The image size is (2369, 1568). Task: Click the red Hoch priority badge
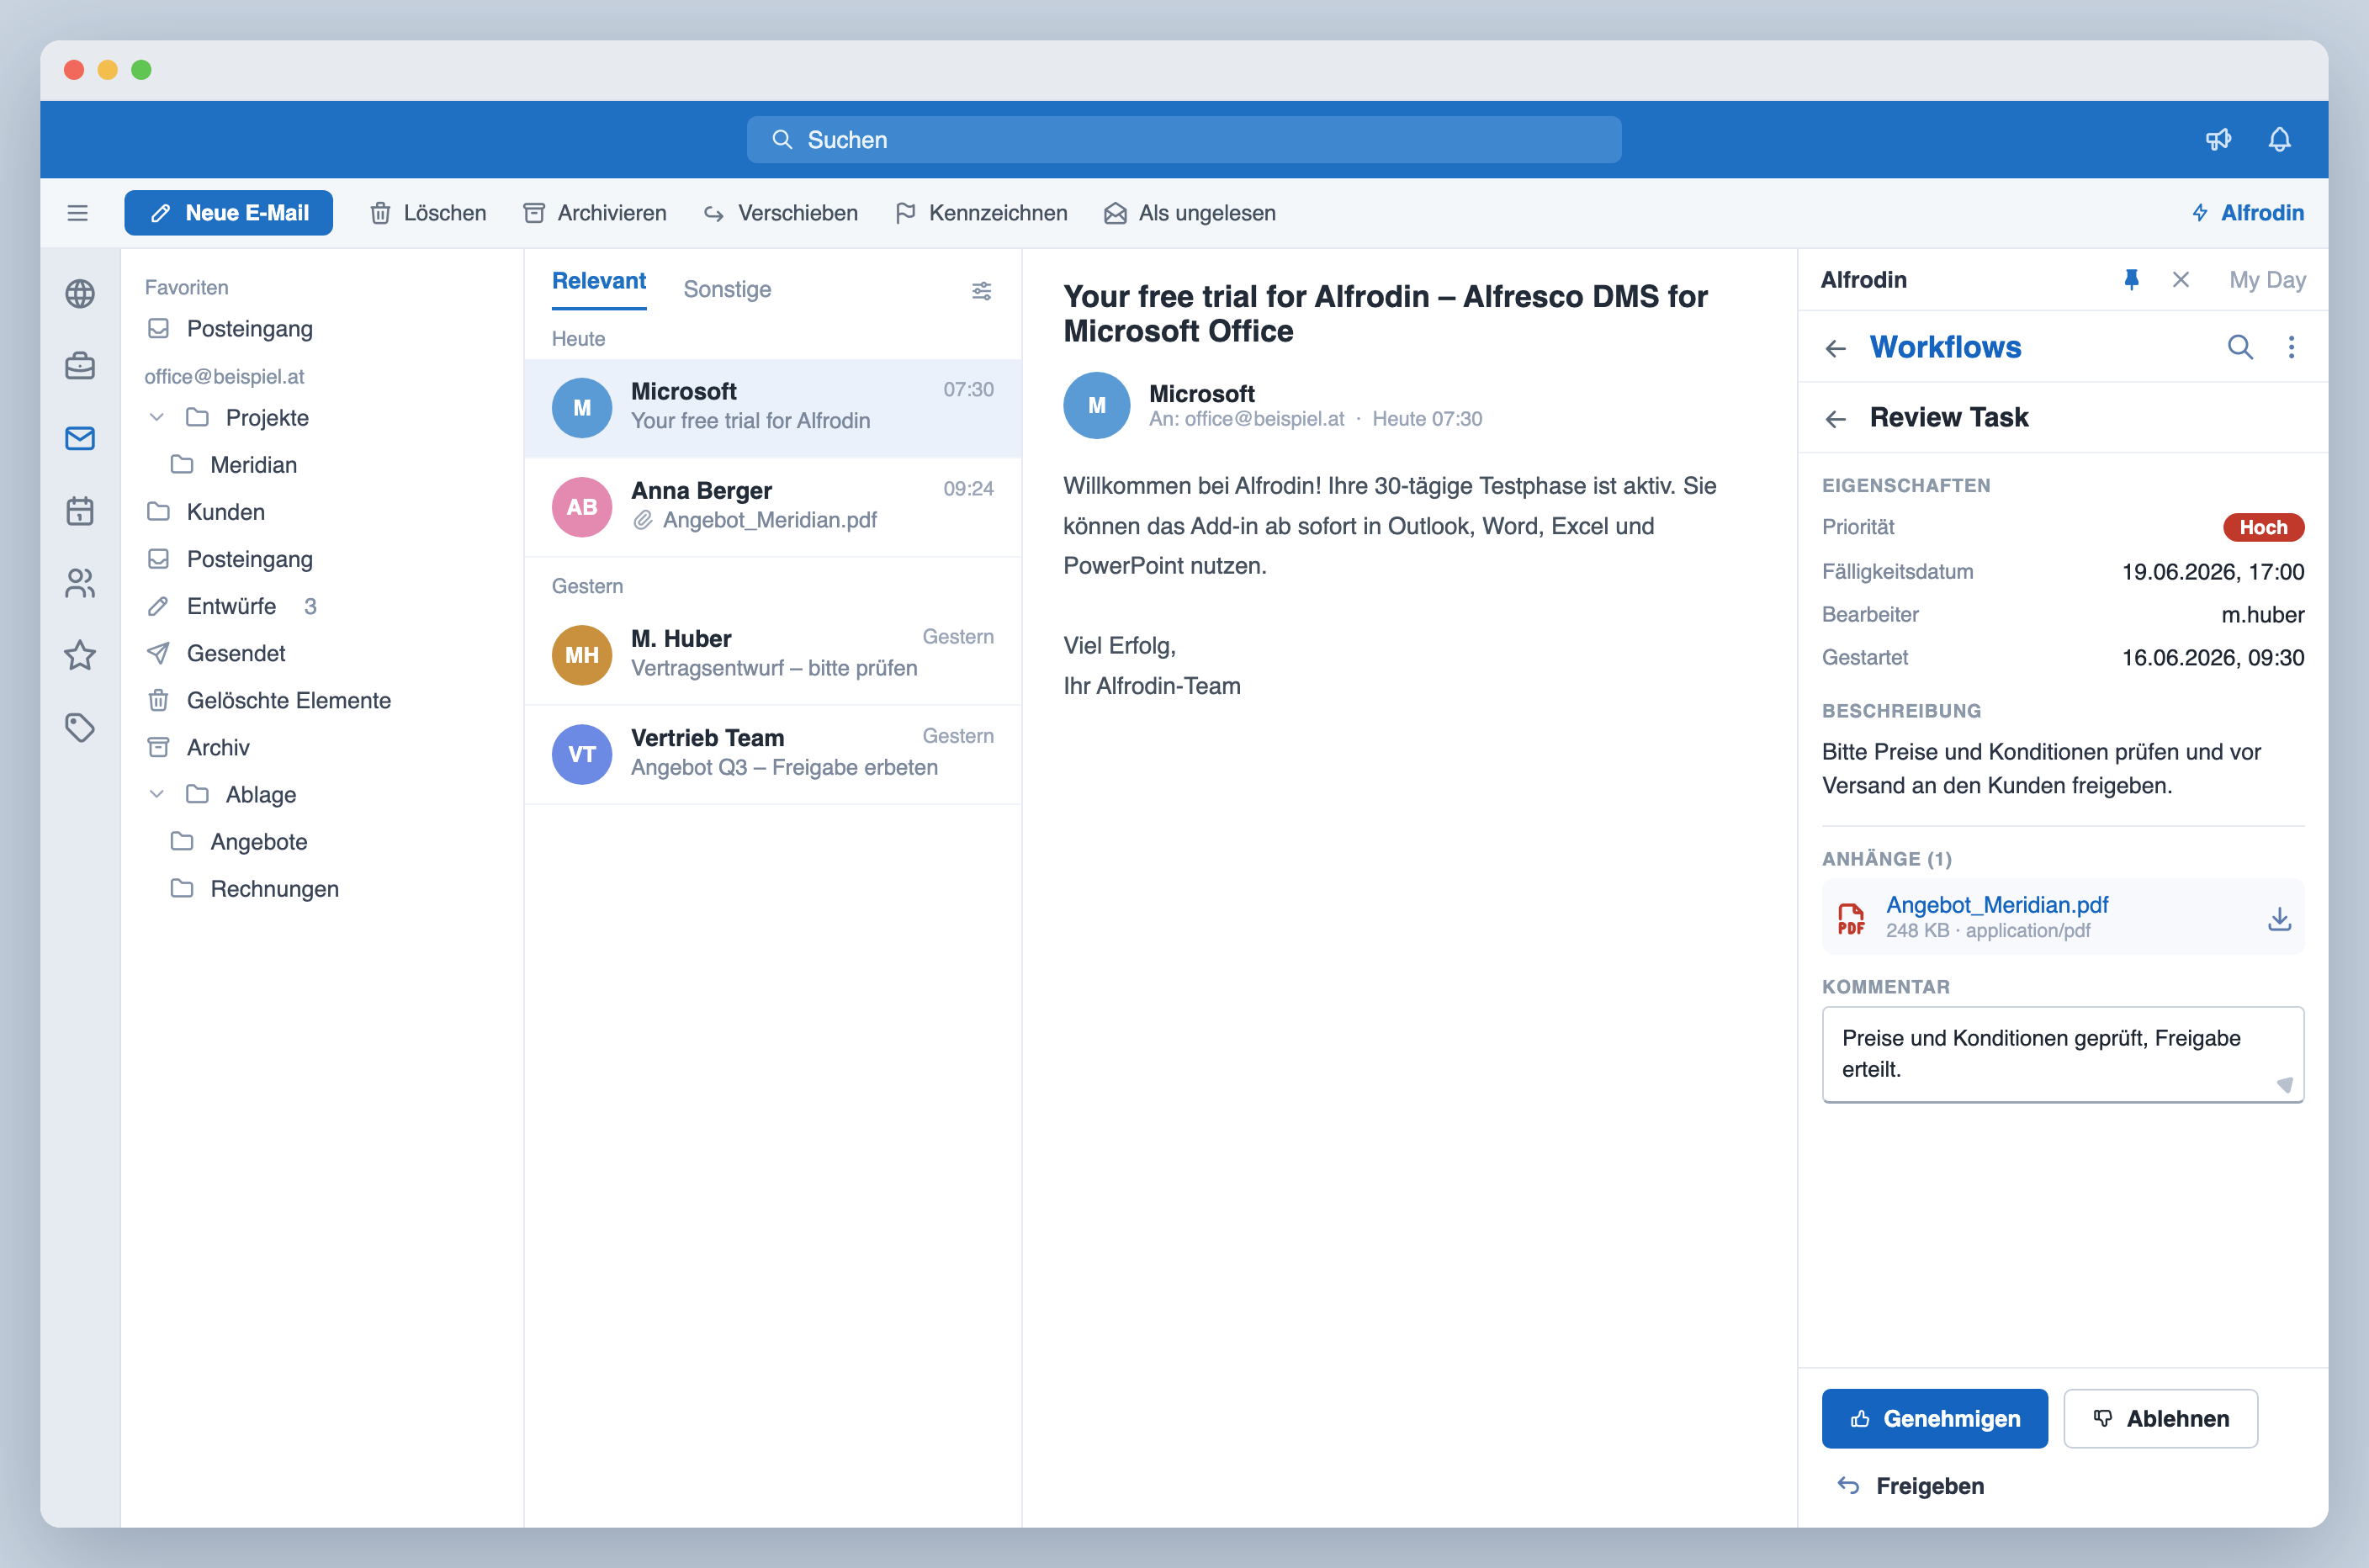tap(2263, 527)
